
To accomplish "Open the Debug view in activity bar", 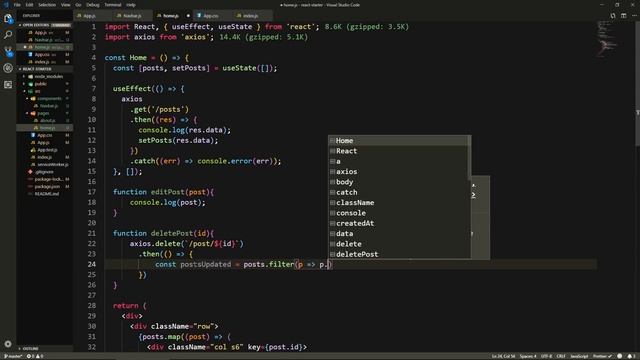I will tap(8, 68).
